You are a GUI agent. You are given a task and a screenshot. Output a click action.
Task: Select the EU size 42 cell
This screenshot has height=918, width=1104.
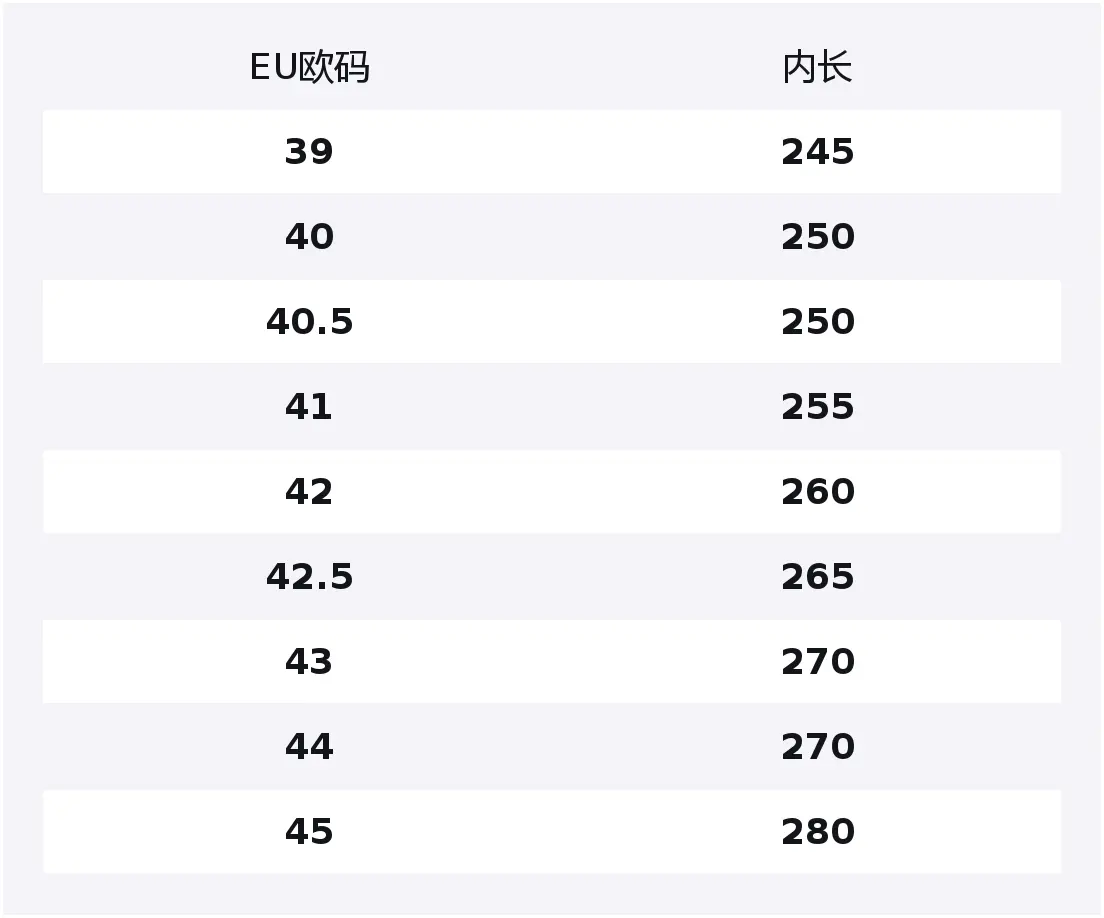[309, 491]
